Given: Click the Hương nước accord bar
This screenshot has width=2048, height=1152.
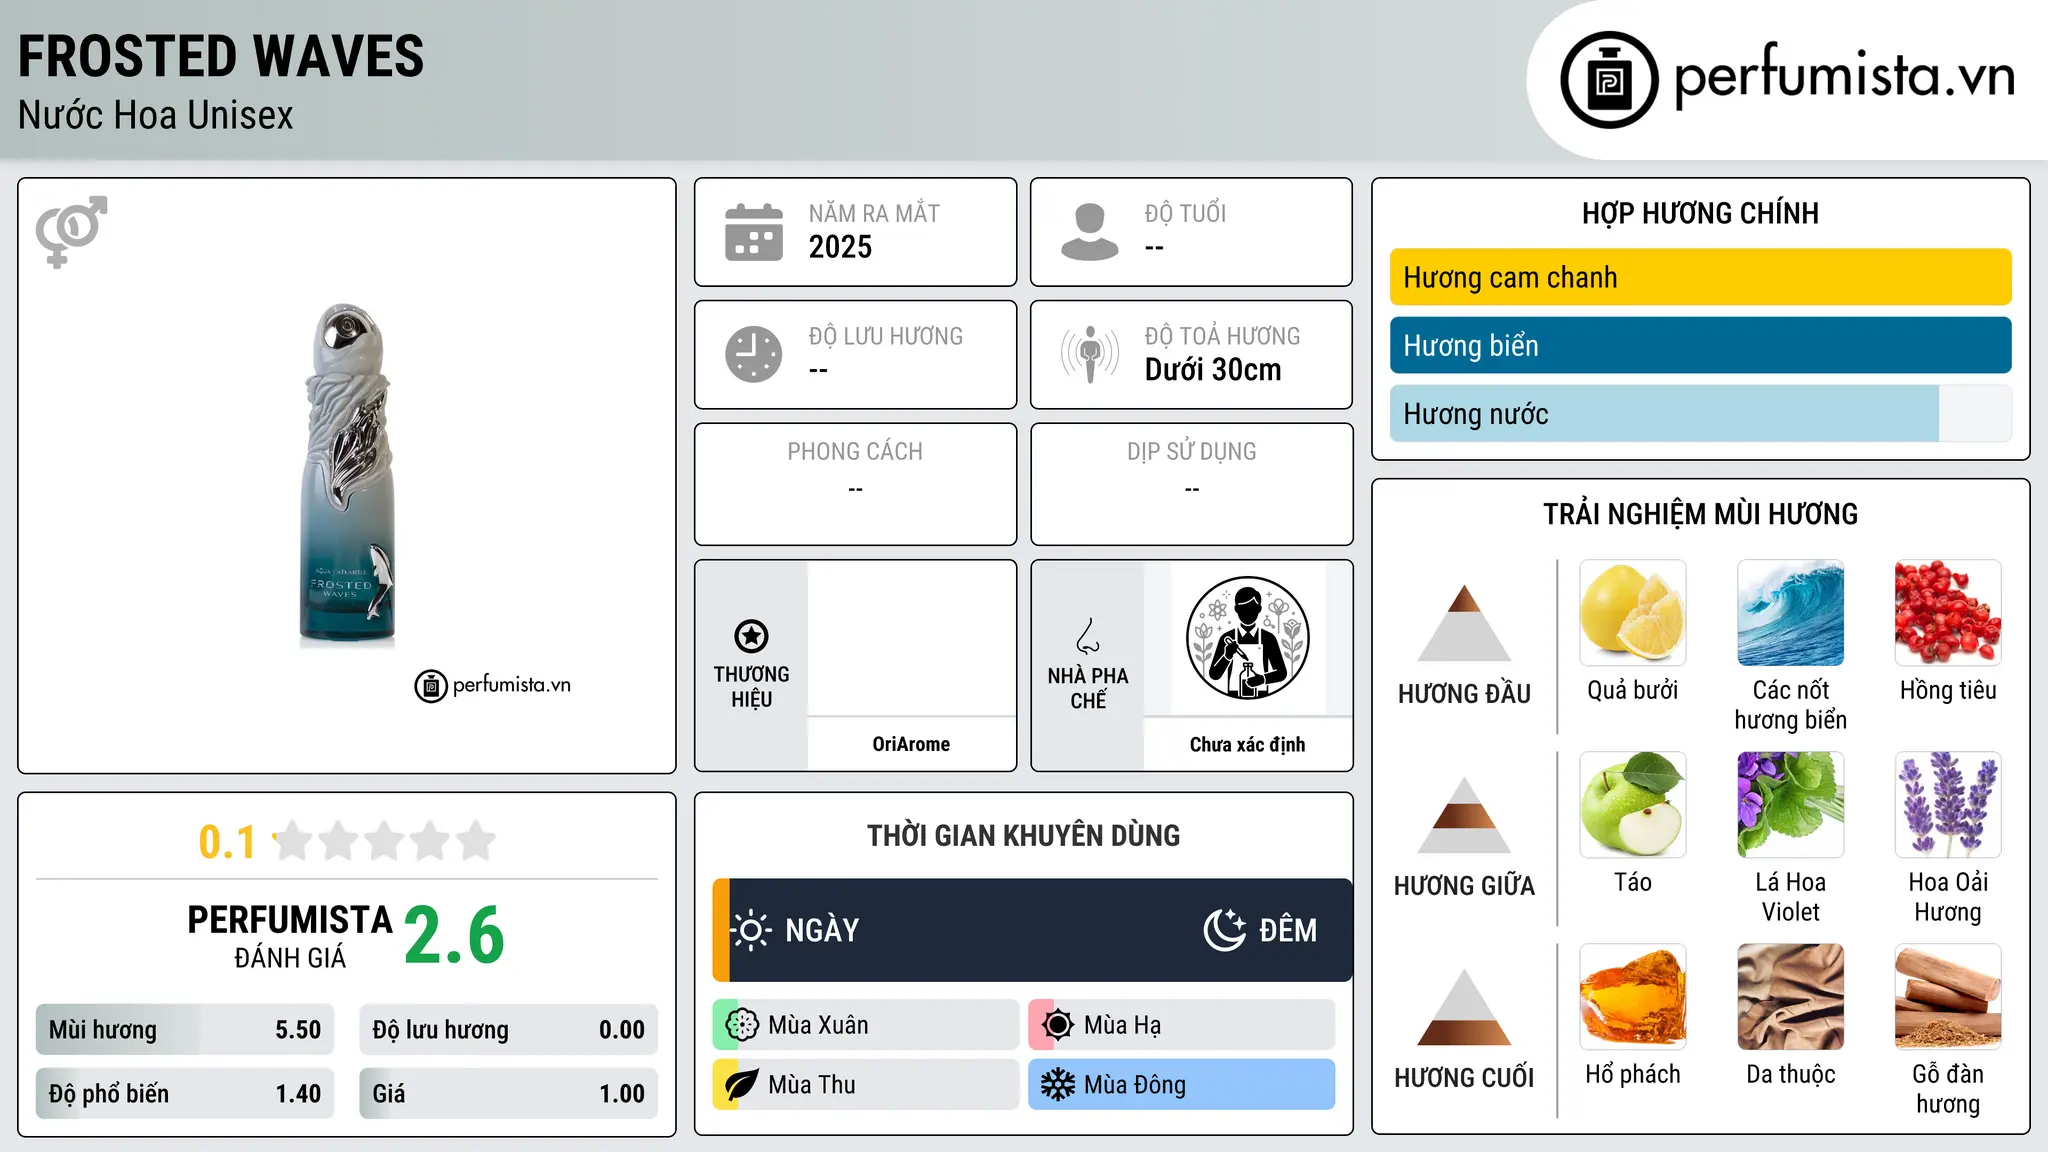Looking at the screenshot, I should (x=1700, y=414).
